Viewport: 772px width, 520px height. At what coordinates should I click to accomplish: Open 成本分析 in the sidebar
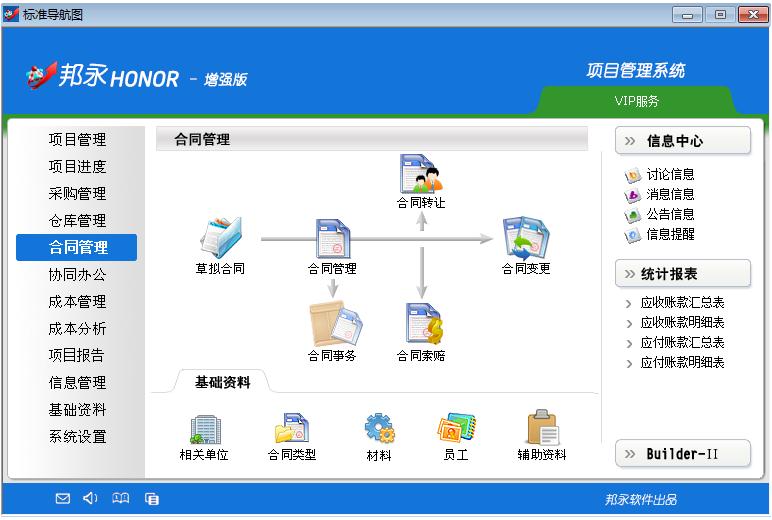pyautogui.click(x=77, y=329)
